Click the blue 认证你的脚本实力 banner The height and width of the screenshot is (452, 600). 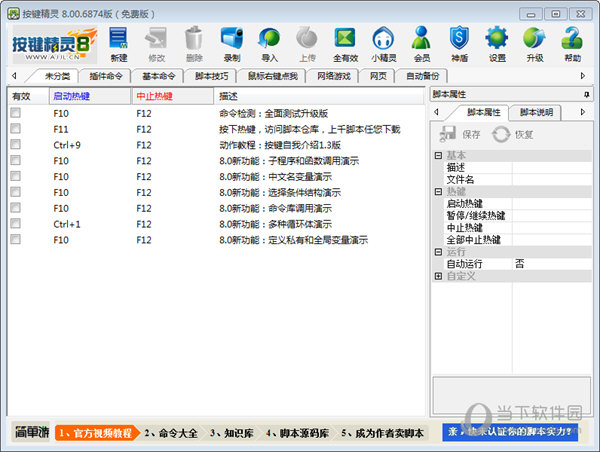(x=510, y=432)
